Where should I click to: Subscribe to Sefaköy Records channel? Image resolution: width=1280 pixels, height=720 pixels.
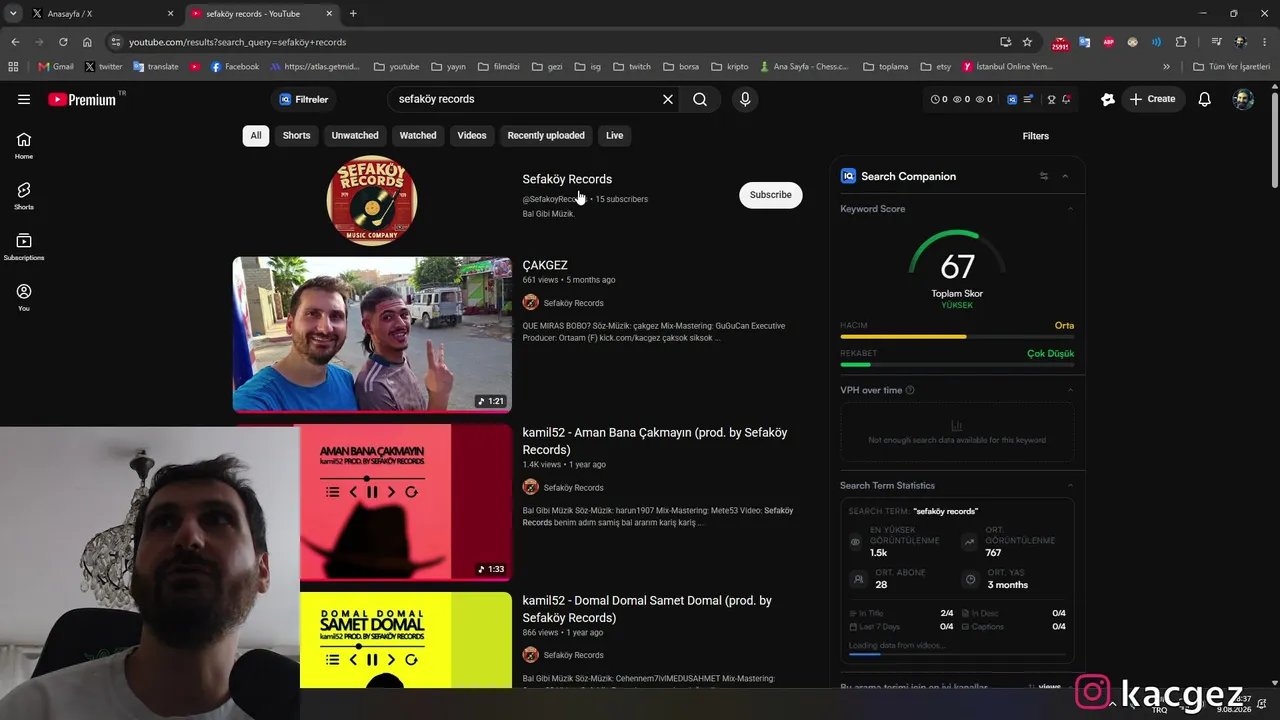pos(771,195)
